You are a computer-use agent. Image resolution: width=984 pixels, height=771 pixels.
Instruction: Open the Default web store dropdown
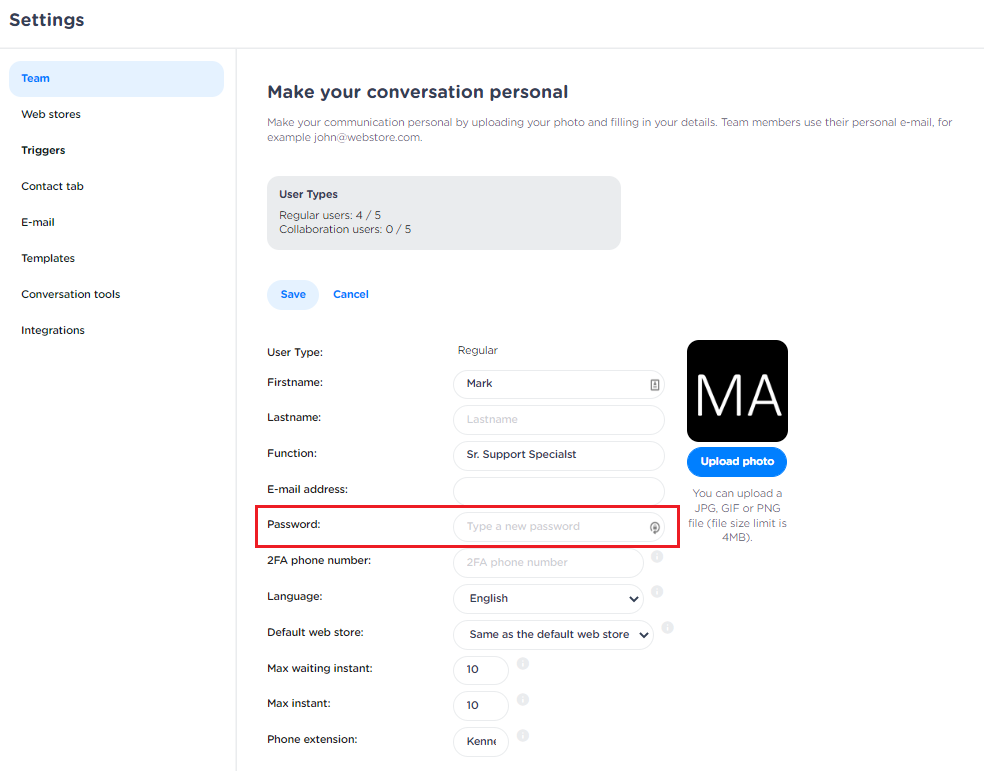(x=553, y=634)
